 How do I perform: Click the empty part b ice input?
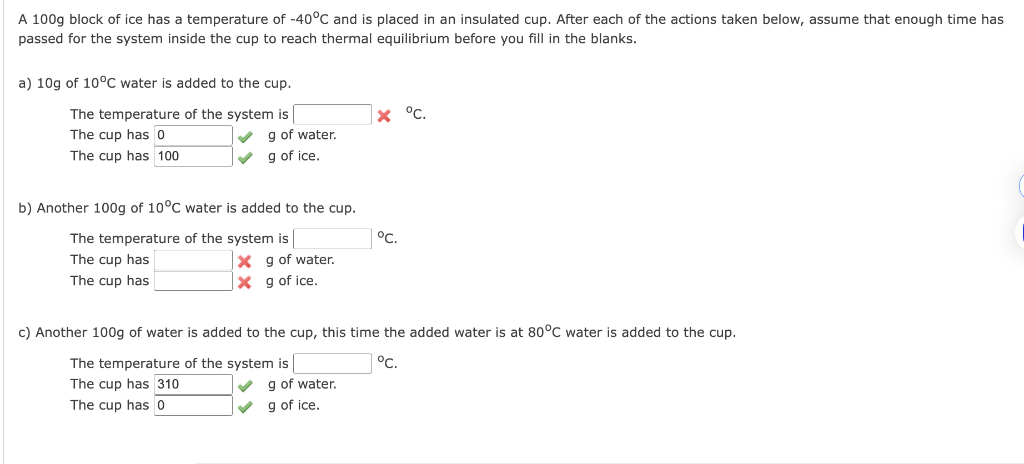pos(194,281)
